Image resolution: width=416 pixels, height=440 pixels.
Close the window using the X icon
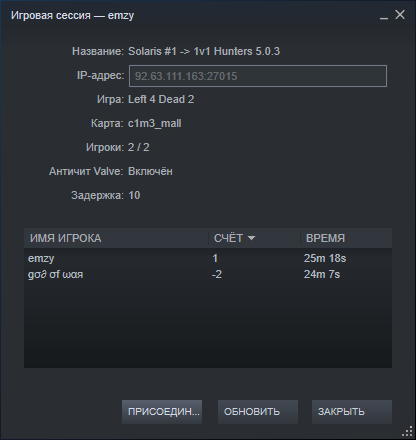point(400,15)
